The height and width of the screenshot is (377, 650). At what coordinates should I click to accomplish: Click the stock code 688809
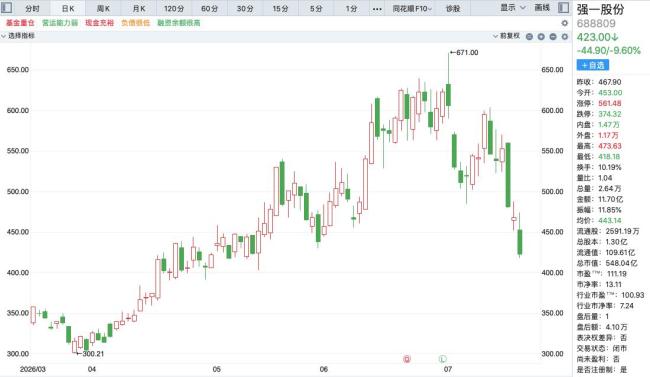(x=596, y=24)
